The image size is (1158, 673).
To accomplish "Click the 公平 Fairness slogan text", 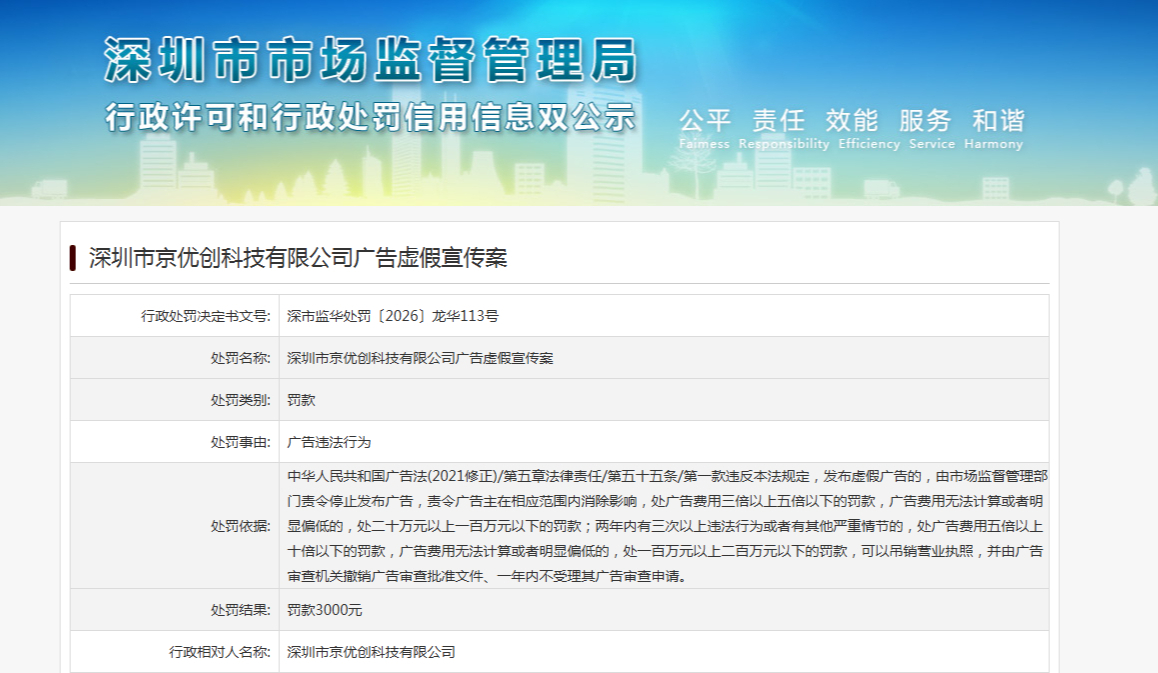I will pyautogui.click(x=705, y=129).
